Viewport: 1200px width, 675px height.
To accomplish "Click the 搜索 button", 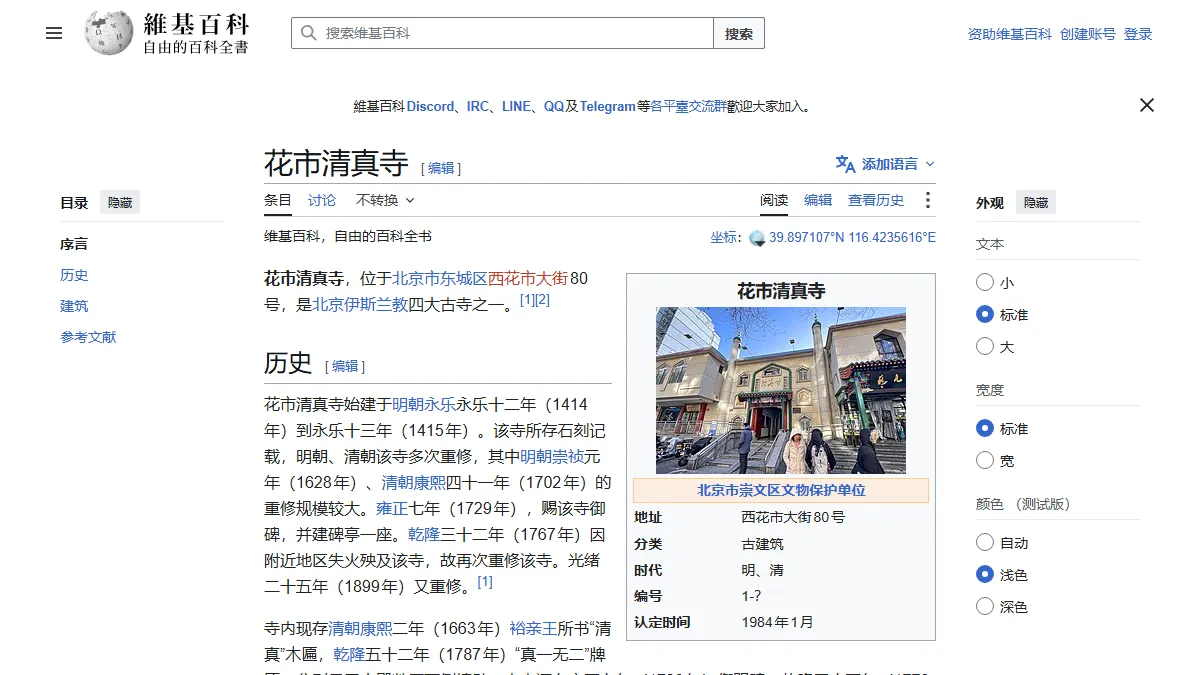I will click(x=739, y=33).
